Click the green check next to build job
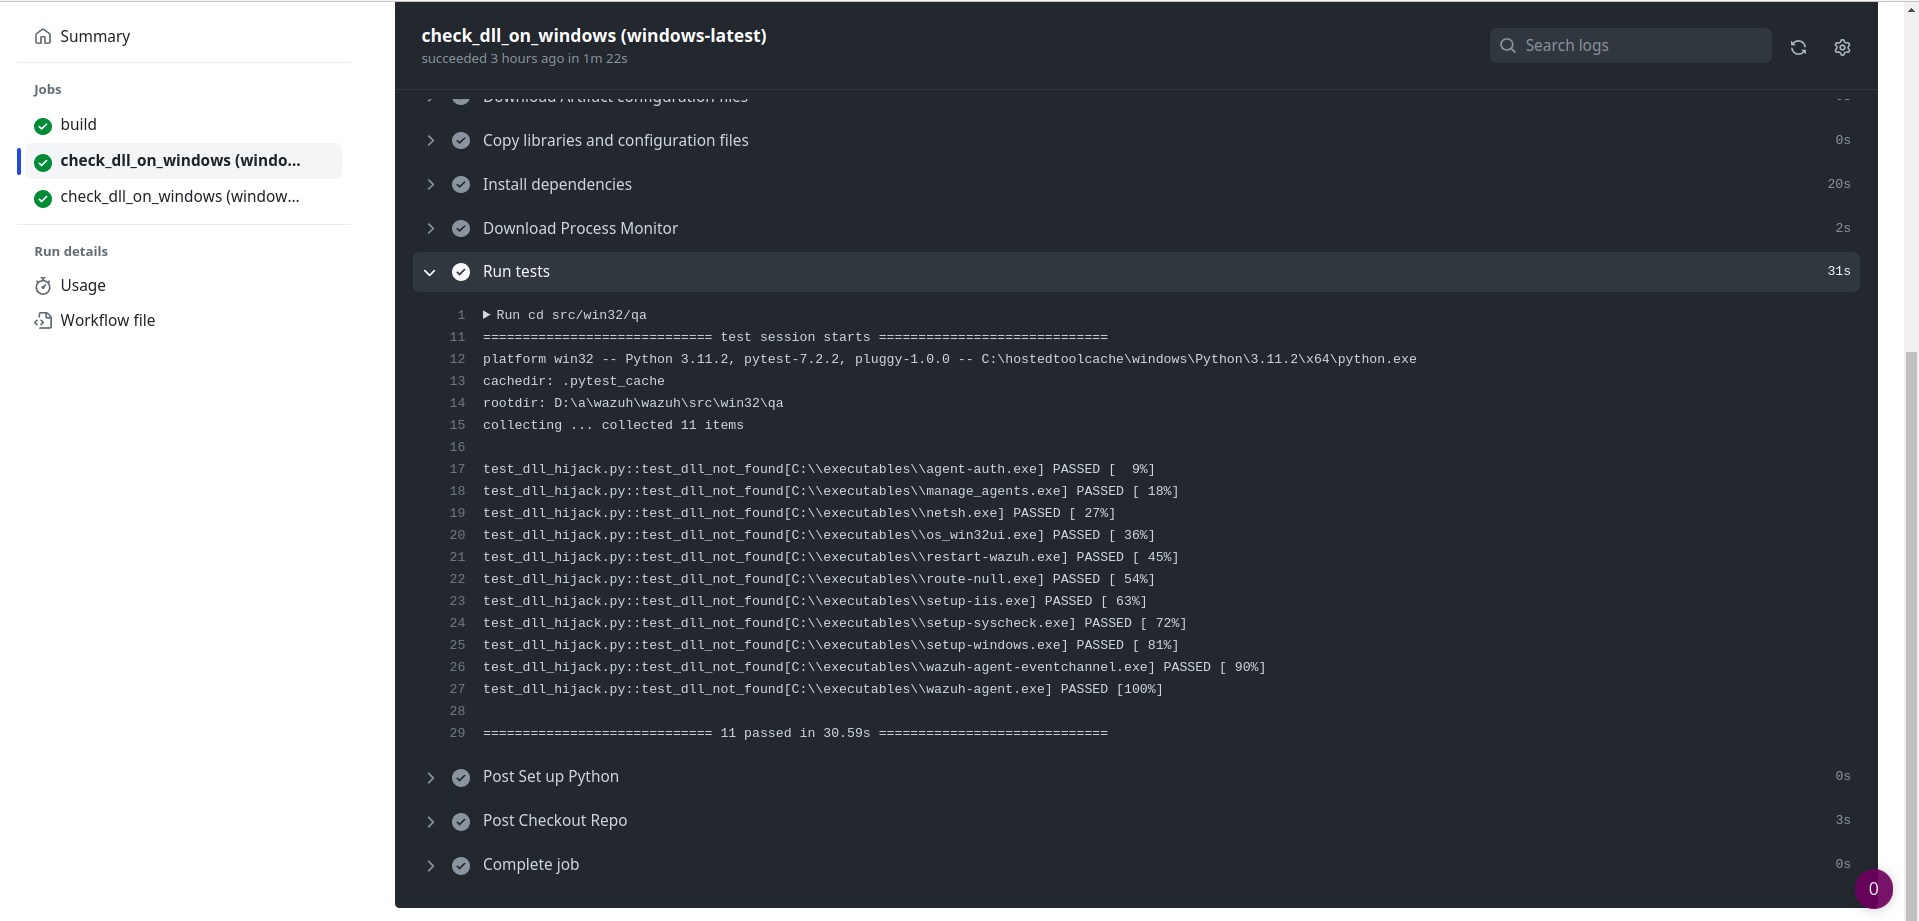This screenshot has width=1919, height=921. click(x=41, y=125)
